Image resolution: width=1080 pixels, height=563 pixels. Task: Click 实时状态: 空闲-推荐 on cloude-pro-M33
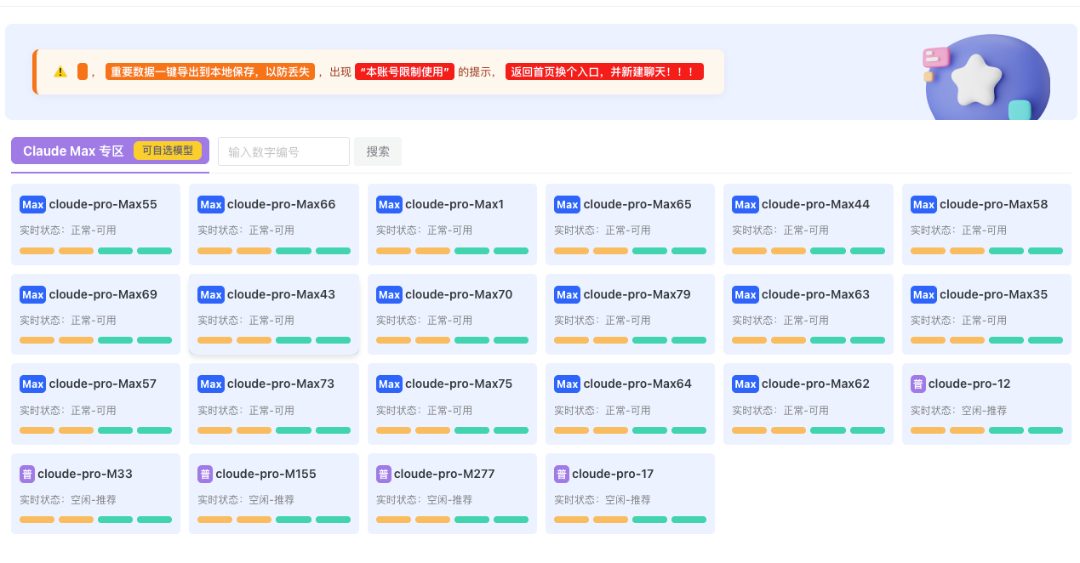click(68, 500)
